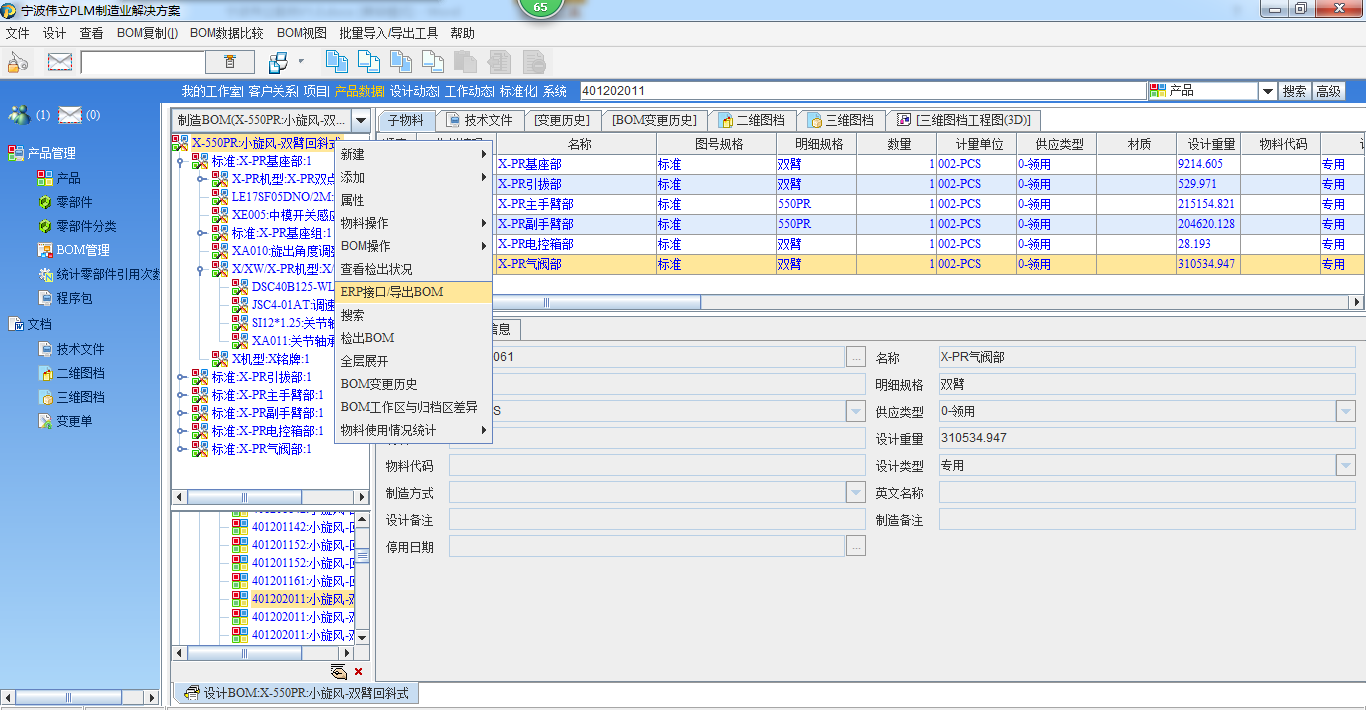The width and height of the screenshot is (1366, 710).
Task: Open the 供应类型 dropdown in details form
Action: (1345, 411)
